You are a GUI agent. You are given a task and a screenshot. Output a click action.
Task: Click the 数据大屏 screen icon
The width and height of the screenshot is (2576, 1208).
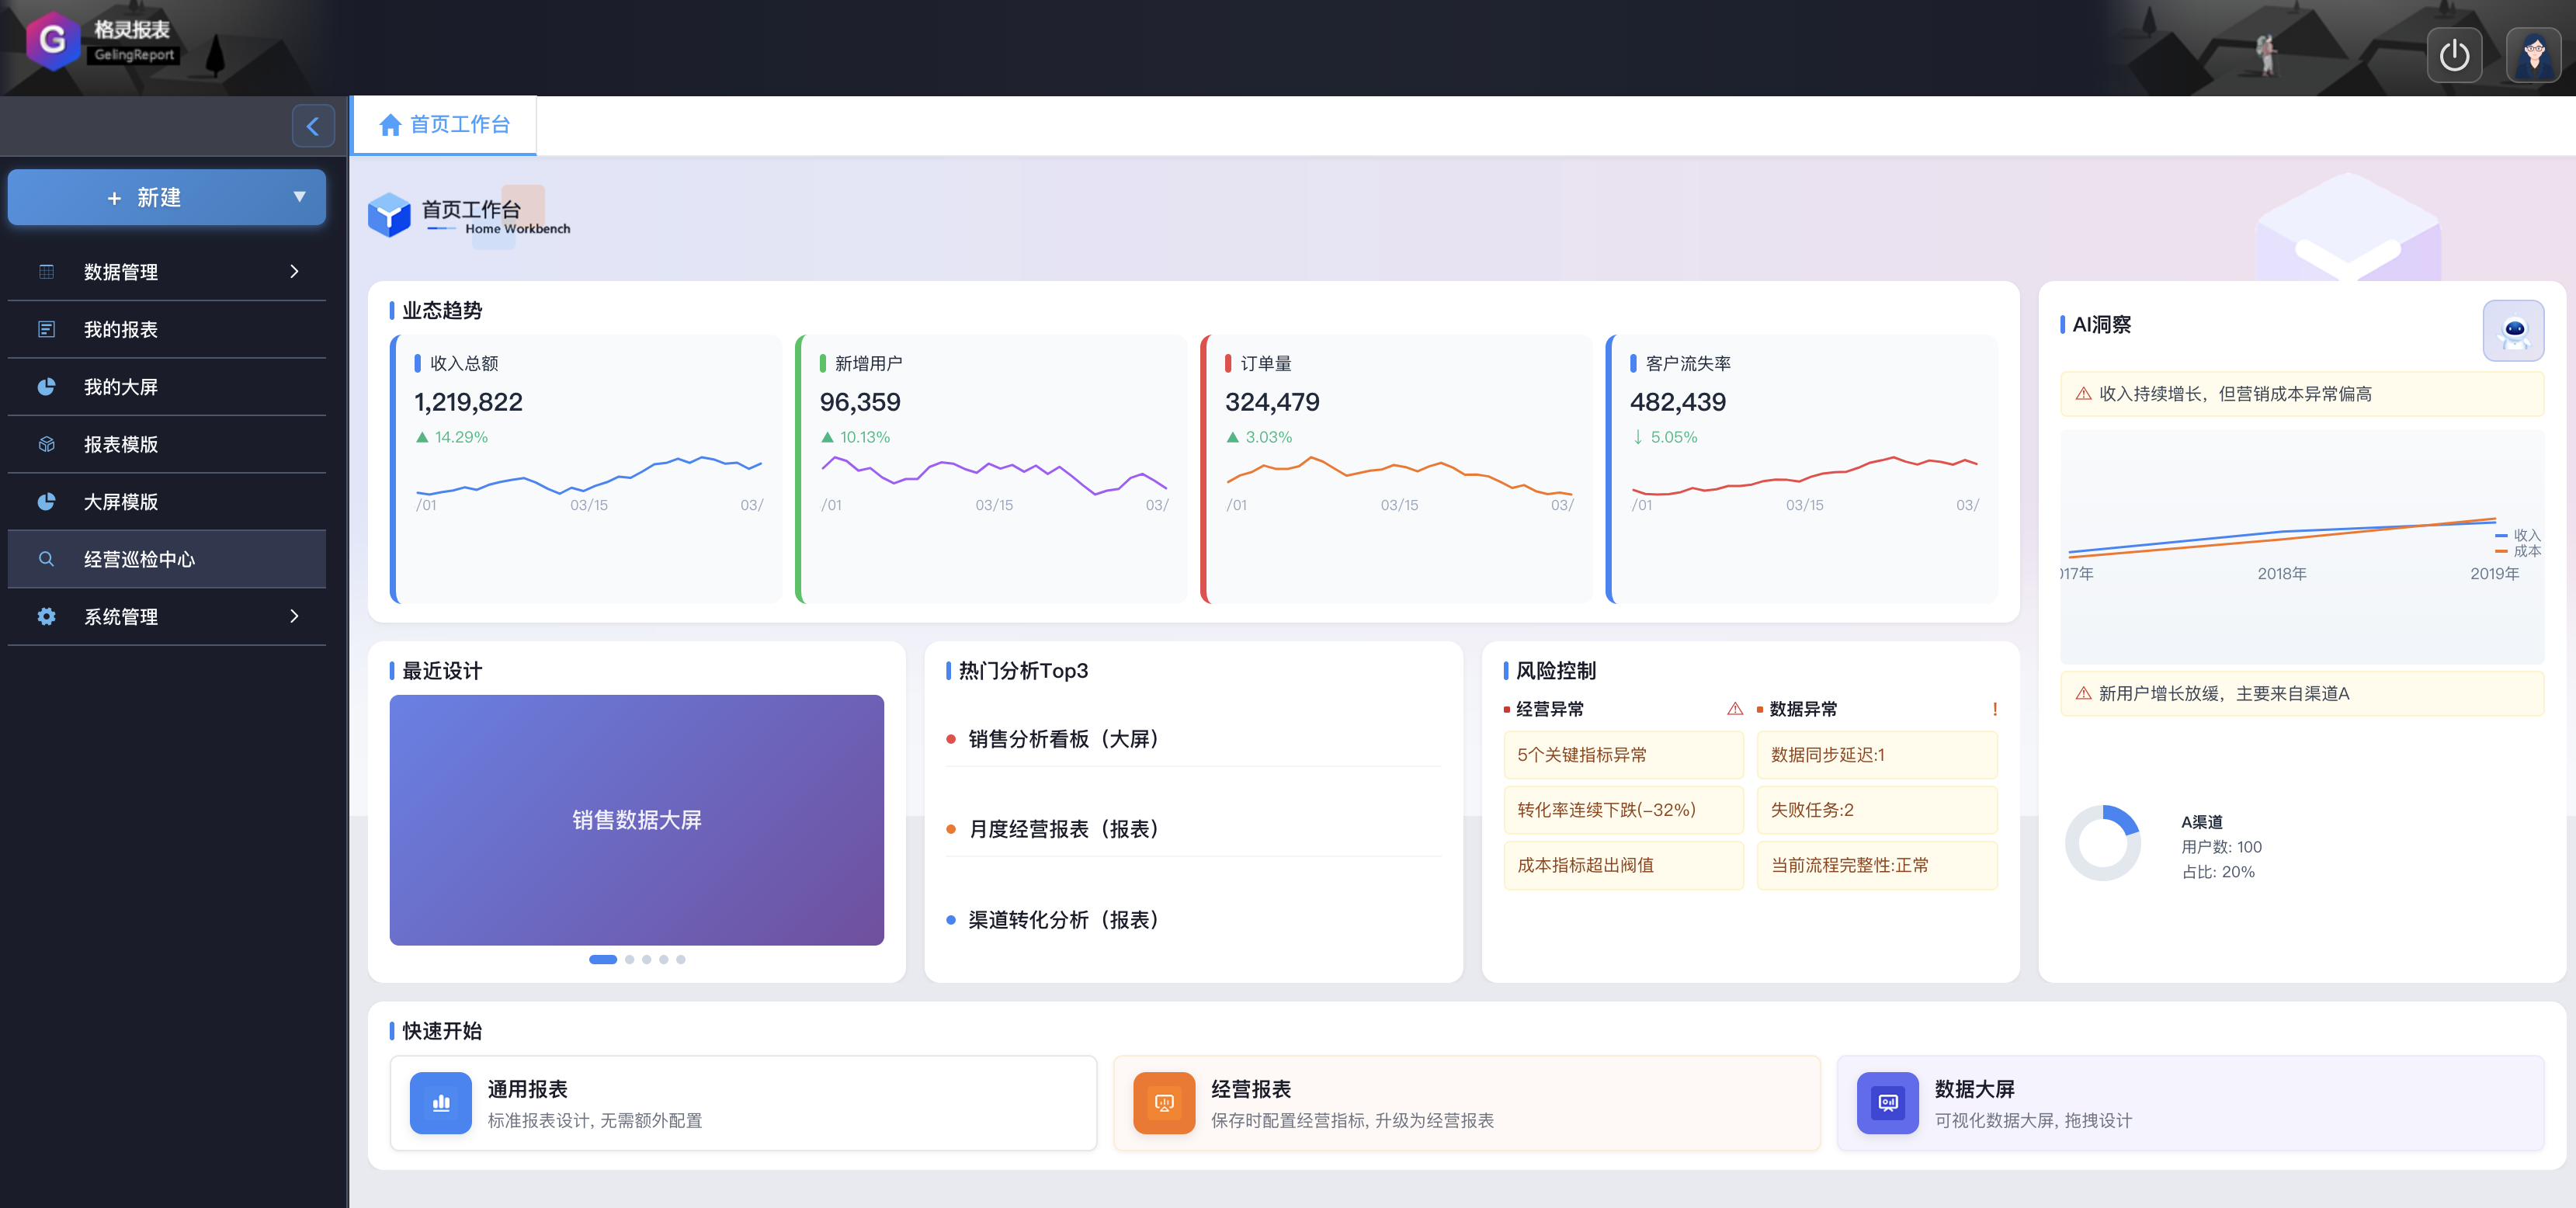click(1887, 1103)
